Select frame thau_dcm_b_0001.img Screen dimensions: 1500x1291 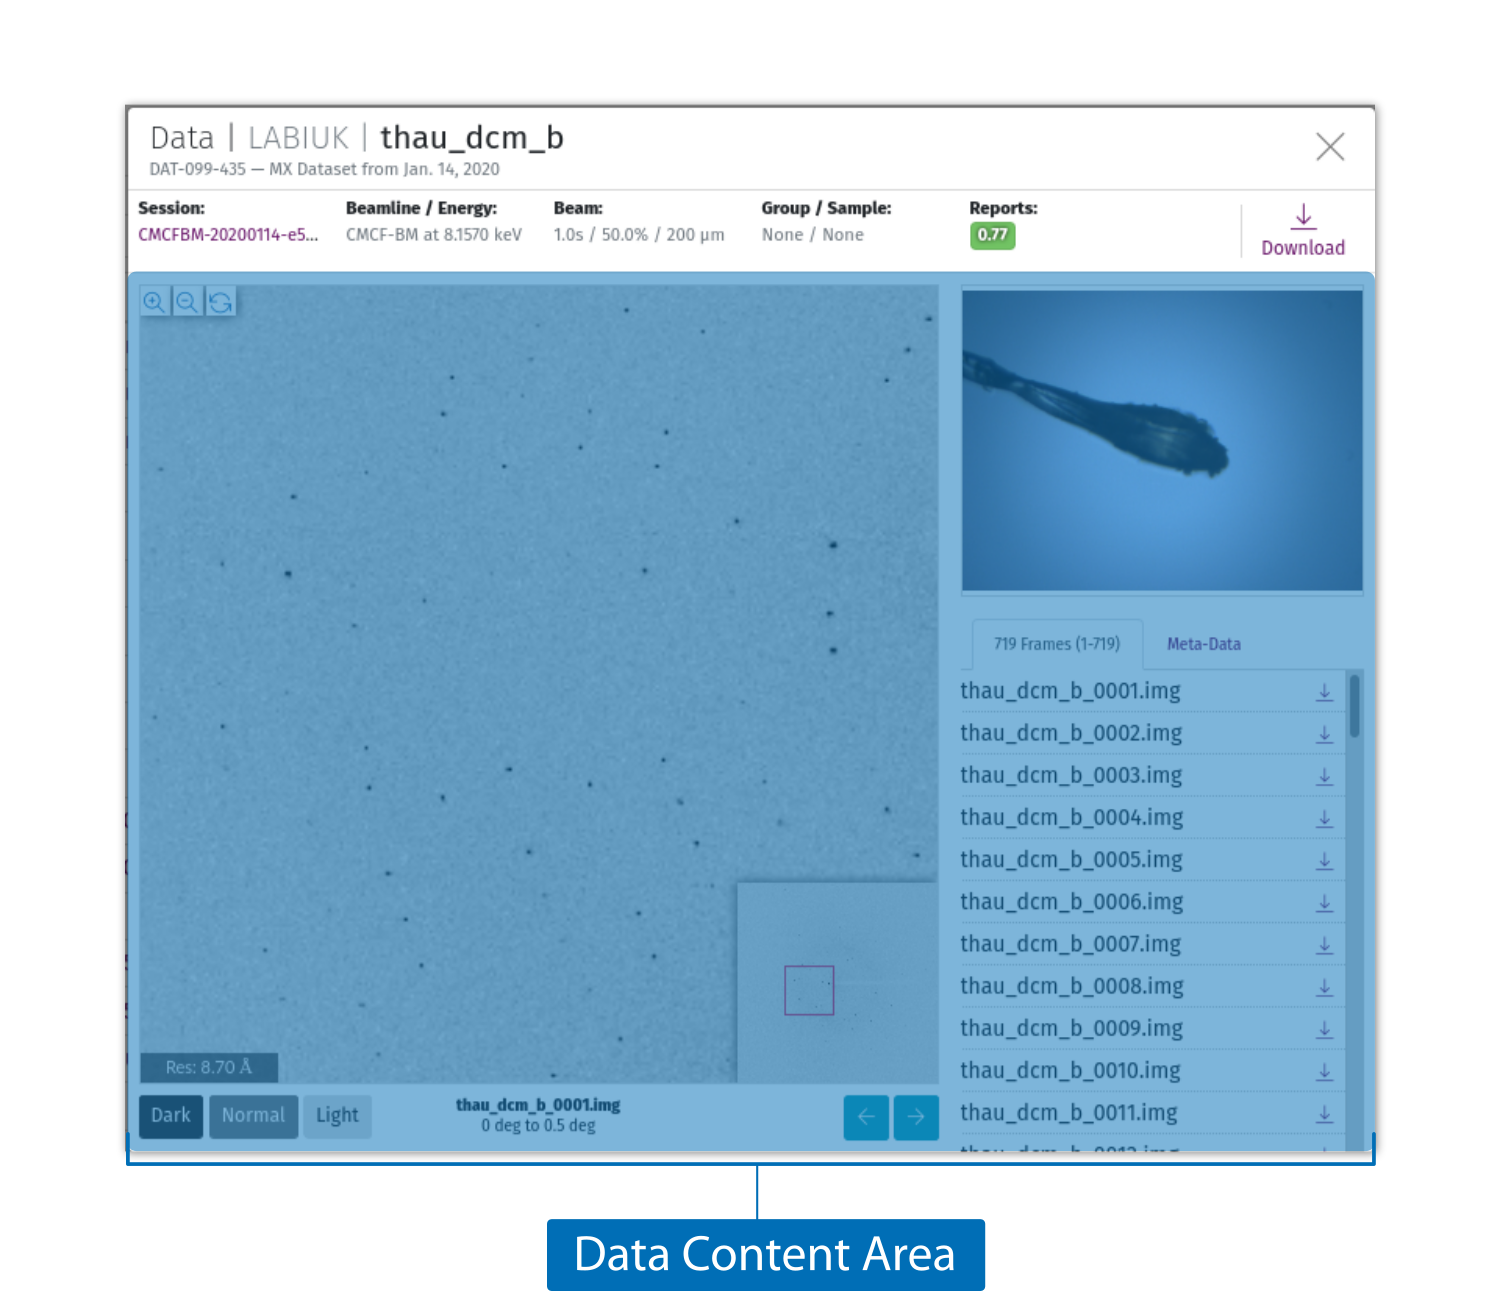(1070, 691)
